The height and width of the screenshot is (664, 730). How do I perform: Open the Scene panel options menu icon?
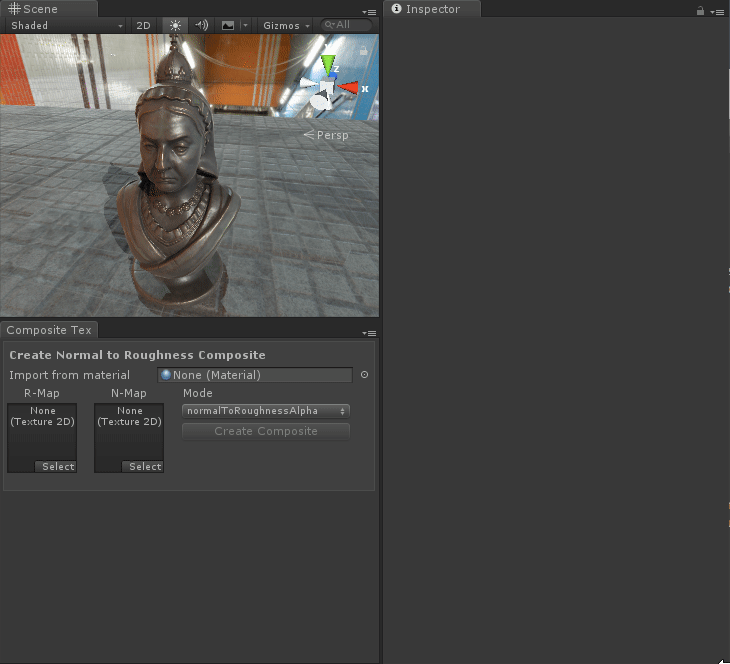click(369, 12)
